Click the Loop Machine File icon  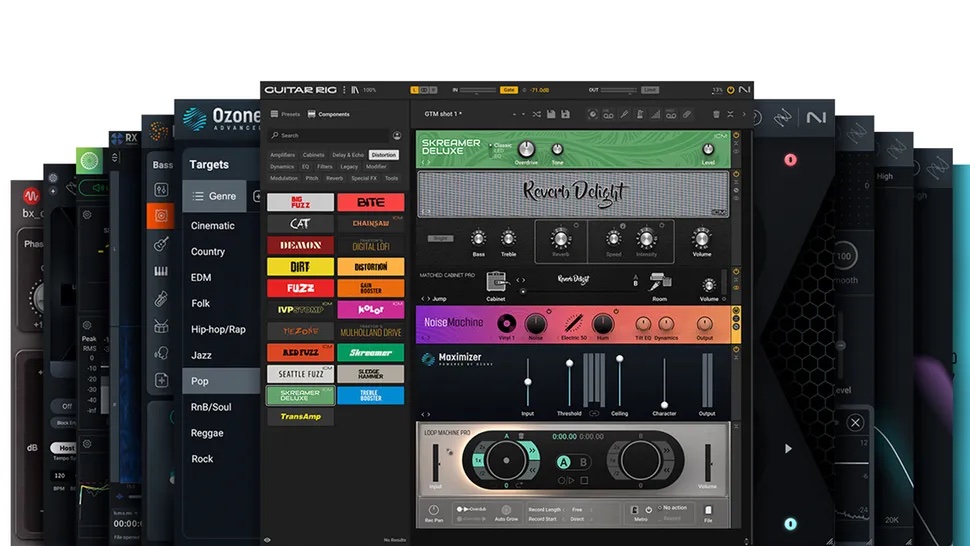pos(708,510)
